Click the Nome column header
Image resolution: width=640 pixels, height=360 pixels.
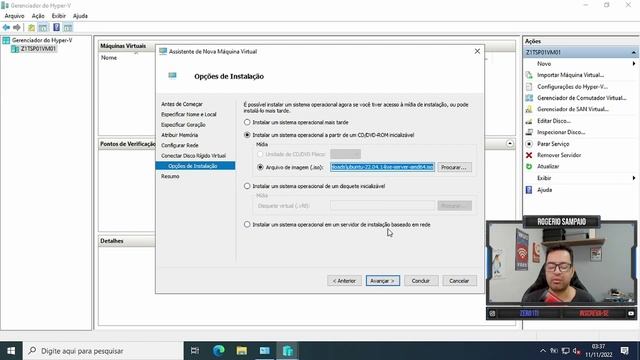(x=109, y=58)
